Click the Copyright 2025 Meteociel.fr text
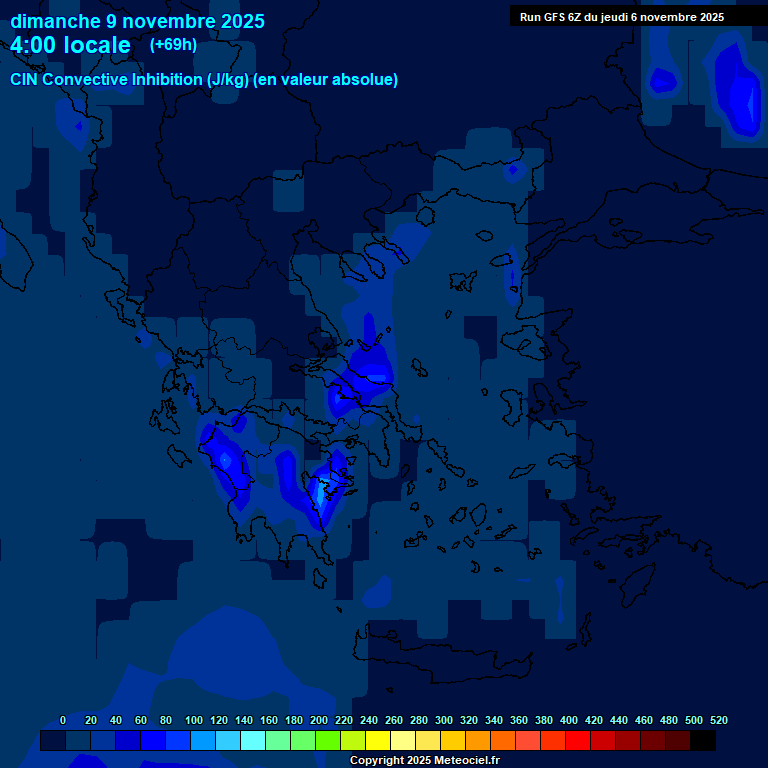Image resolution: width=768 pixels, height=768 pixels. [424, 760]
